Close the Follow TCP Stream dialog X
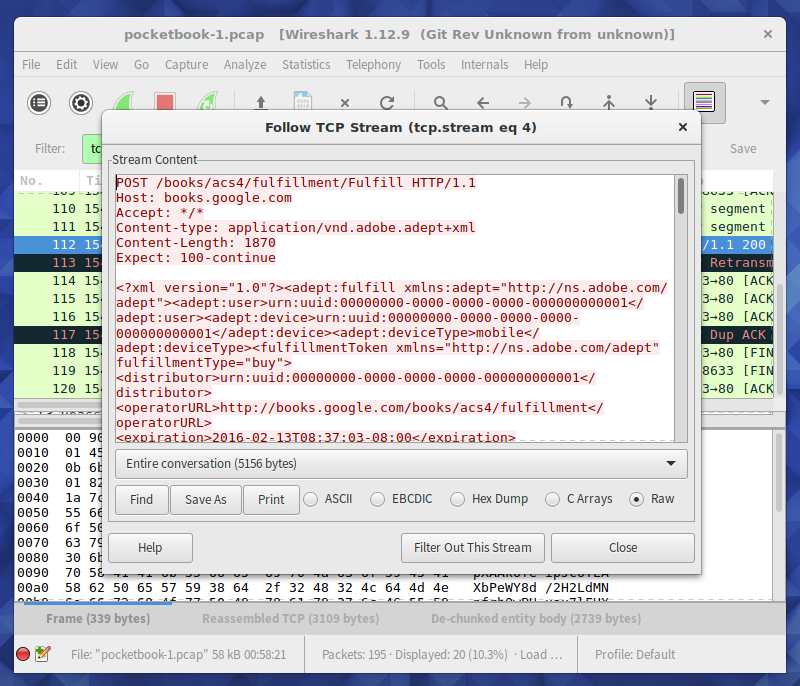The width and height of the screenshot is (800, 686). click(683, 127)
